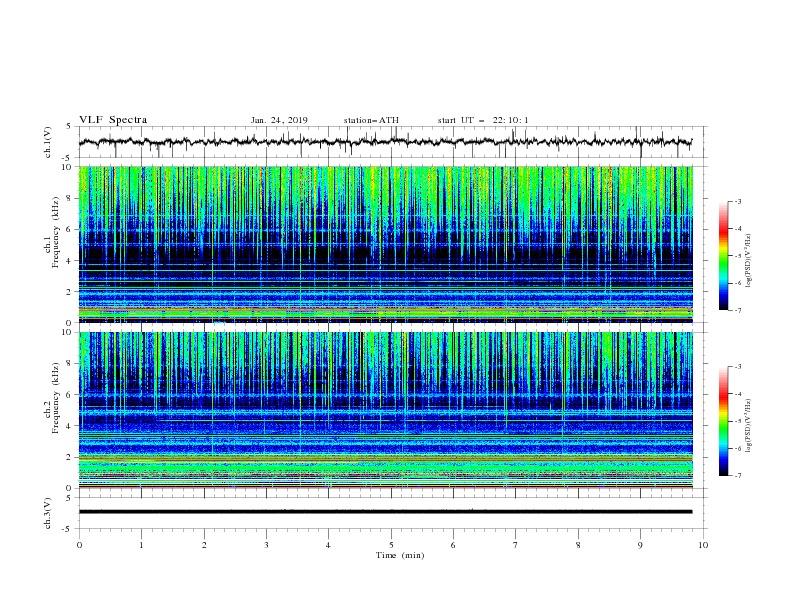Click the "station=ATH" label
Image resolution: width=792 pixels, height=612 pixels.
click(x=371, y=120)
